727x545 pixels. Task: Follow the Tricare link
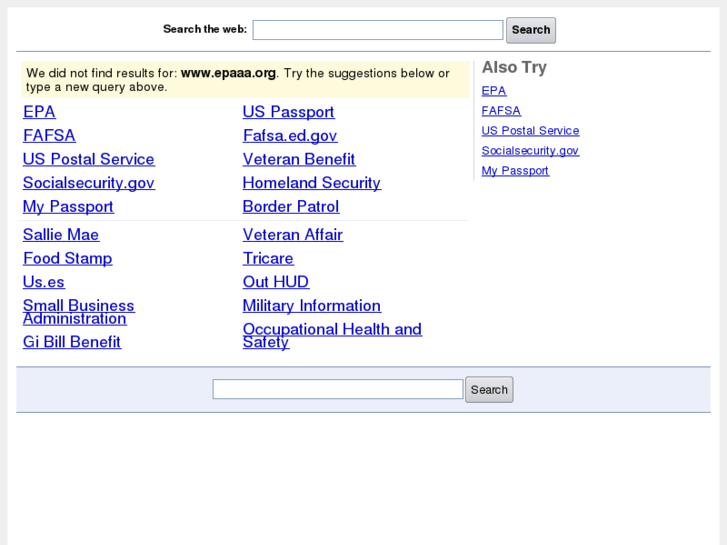268,258
